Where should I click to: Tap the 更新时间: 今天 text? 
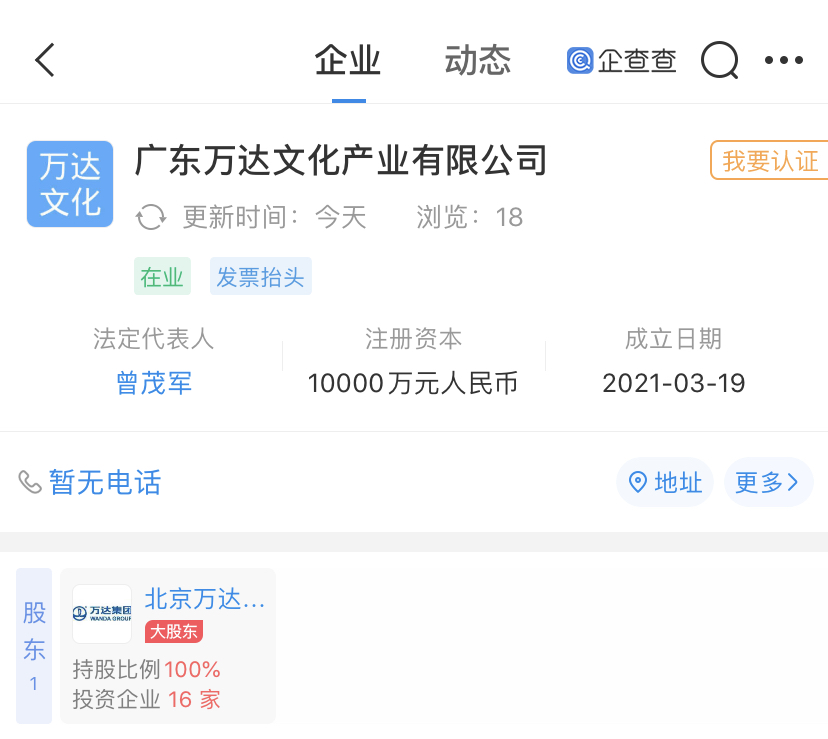(275, 217)
